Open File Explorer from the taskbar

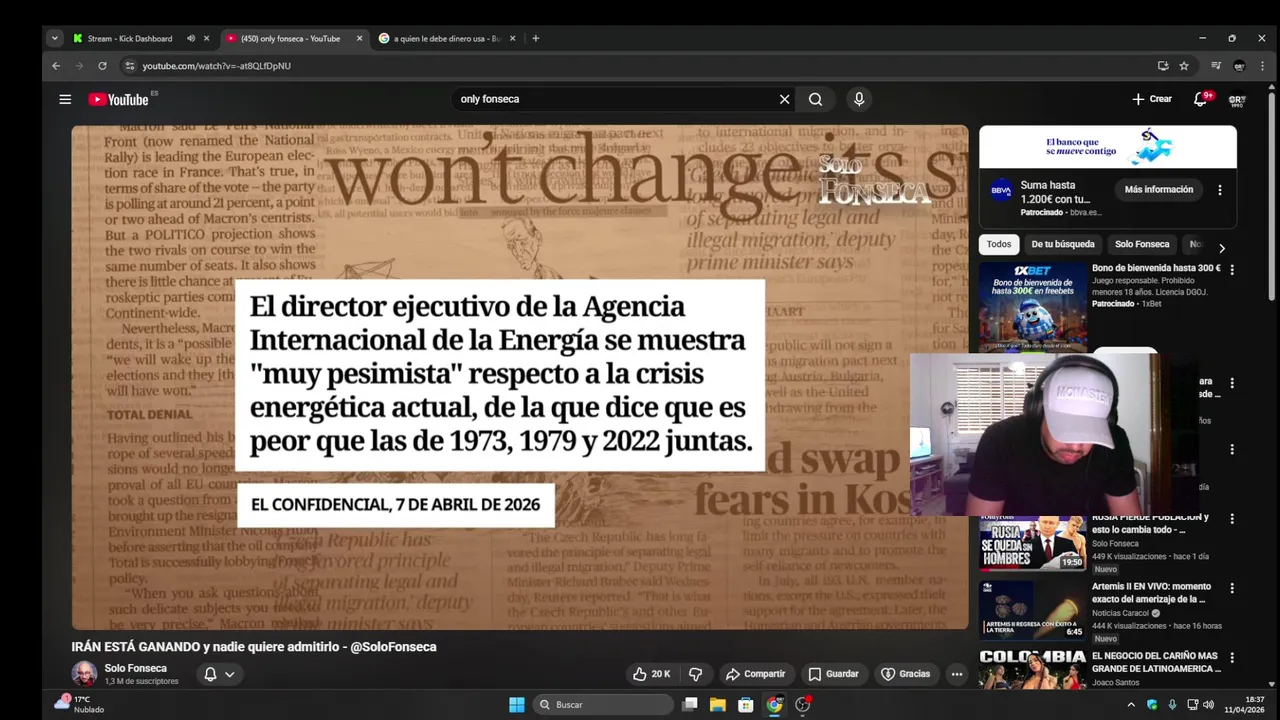pos(718,705)
